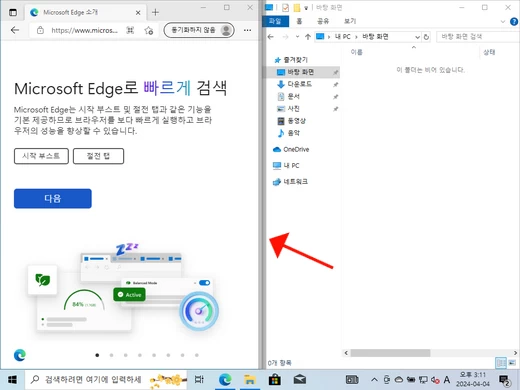This screenshot has width=520, height=390.
Task: Open taskbar clock showing 오후 3:11
Action: (473, 379)
